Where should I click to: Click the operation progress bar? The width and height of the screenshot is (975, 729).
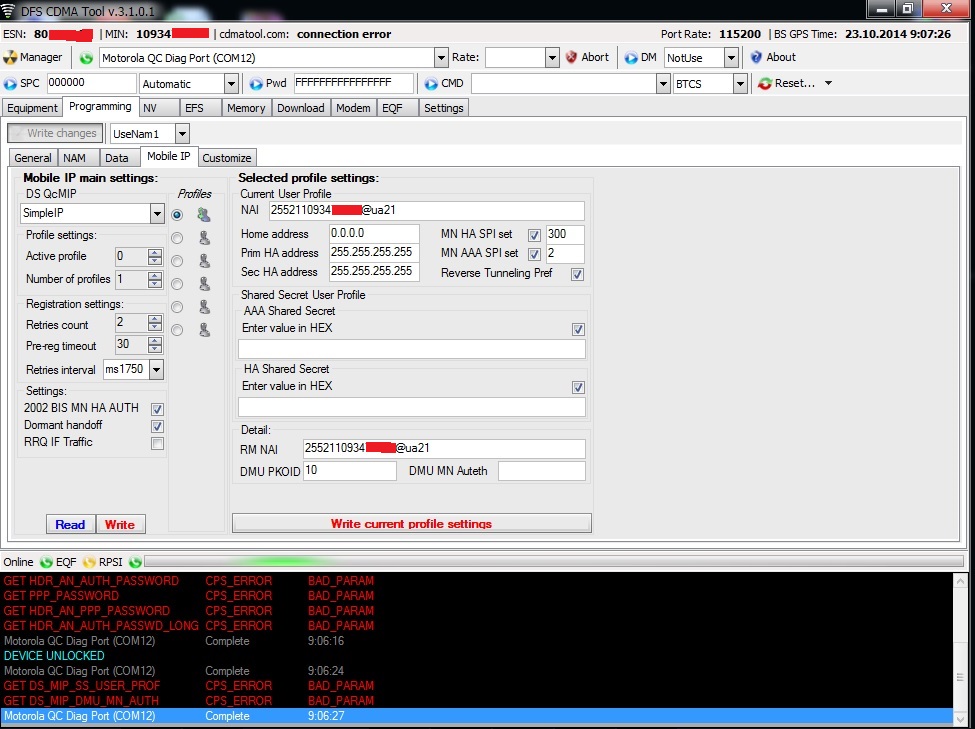point(554,562)
